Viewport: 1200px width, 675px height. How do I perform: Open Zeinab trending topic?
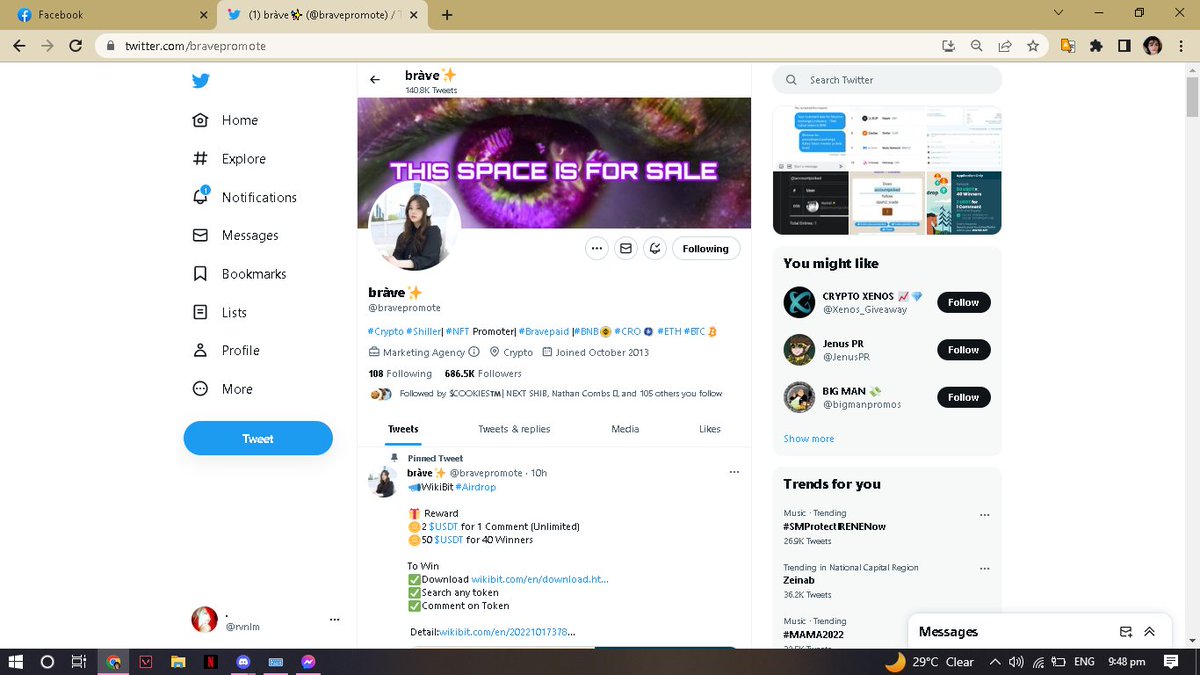coord(800,580)
